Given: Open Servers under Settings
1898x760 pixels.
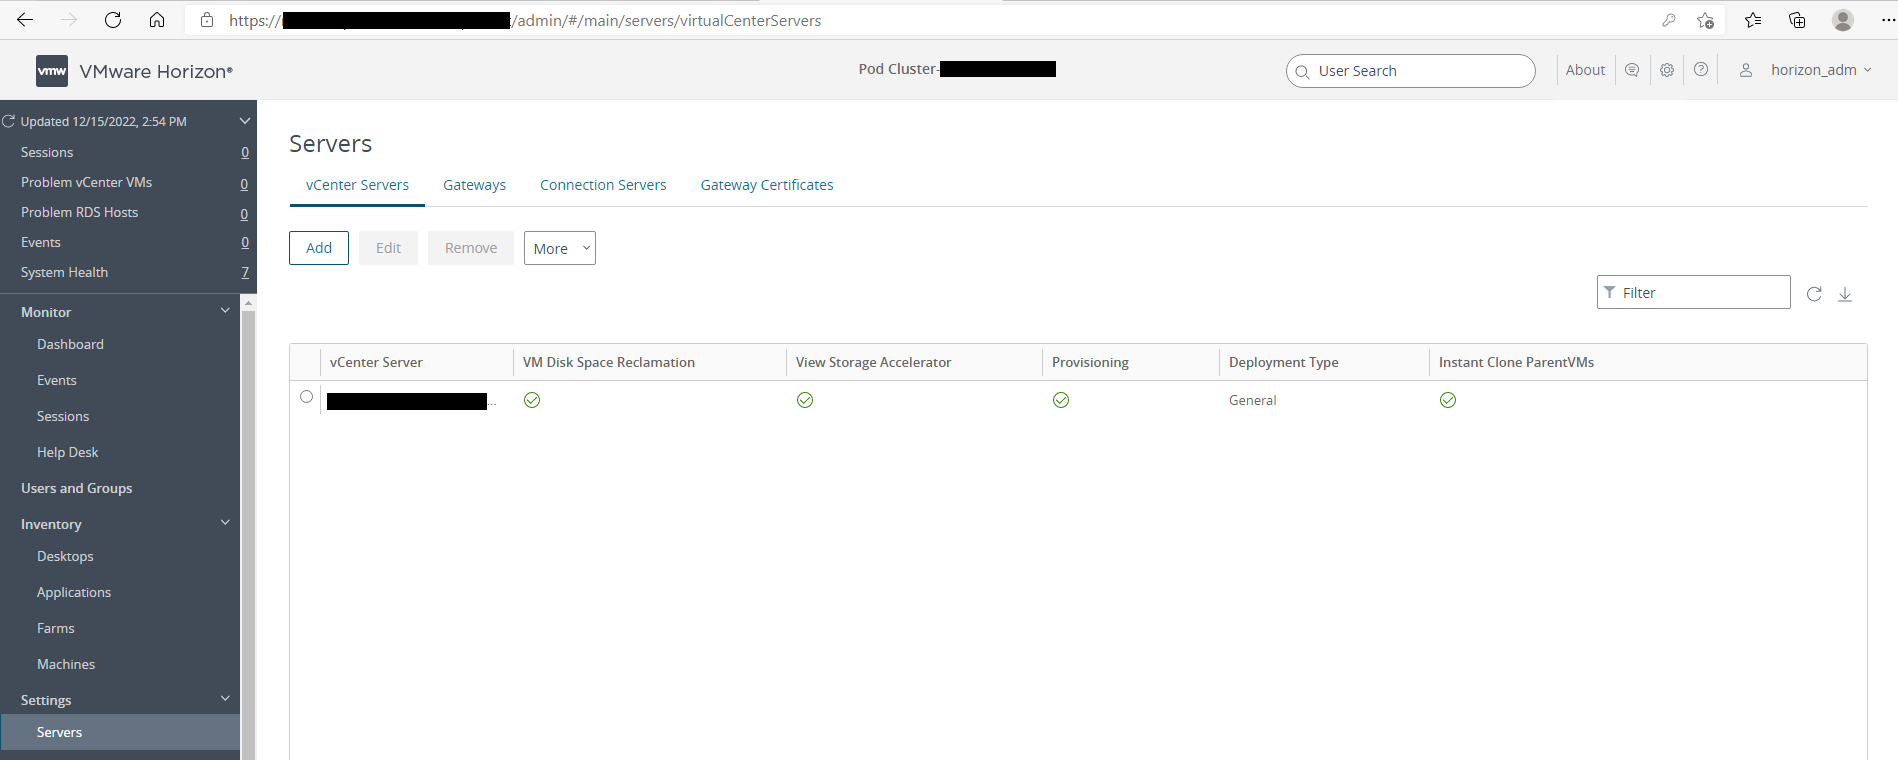Looking at the screenshot, I should (120, 732).
